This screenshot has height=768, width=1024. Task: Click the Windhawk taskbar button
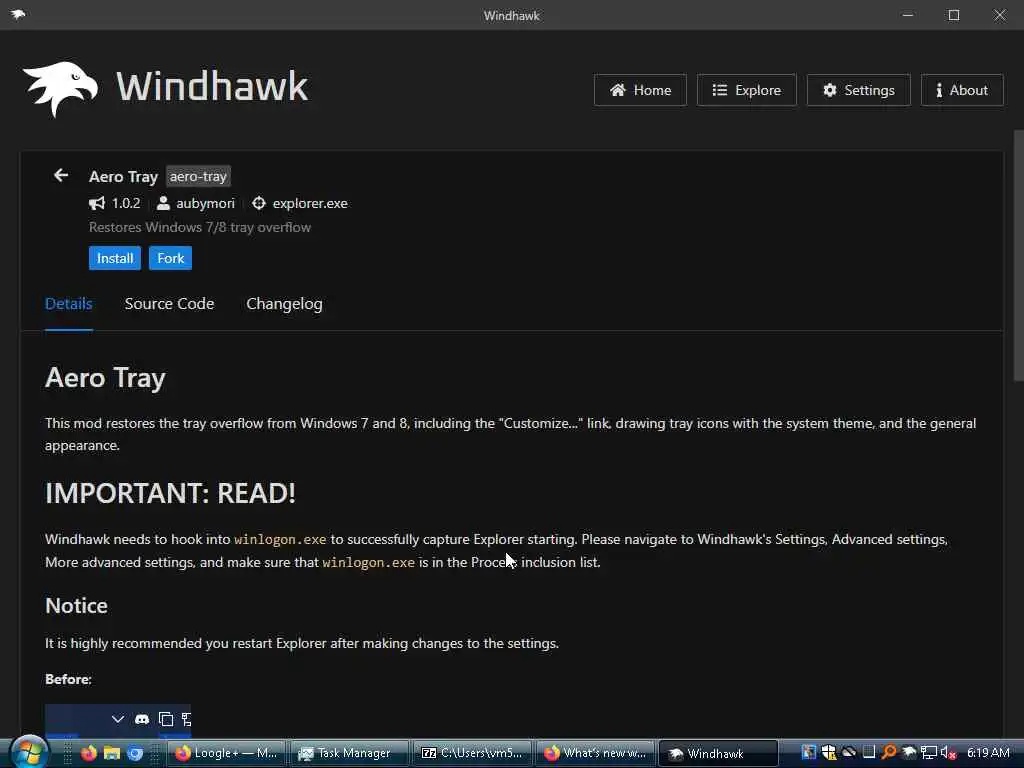(x=718, y=753)
